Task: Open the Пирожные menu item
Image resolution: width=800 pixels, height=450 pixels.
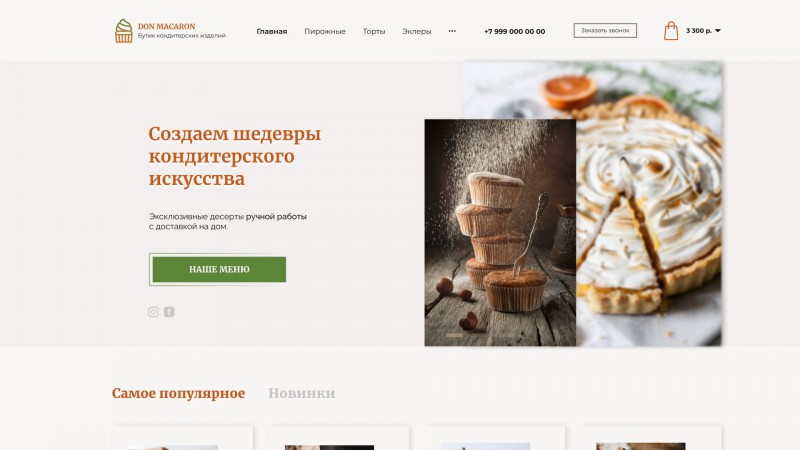Action: (325, 31)
